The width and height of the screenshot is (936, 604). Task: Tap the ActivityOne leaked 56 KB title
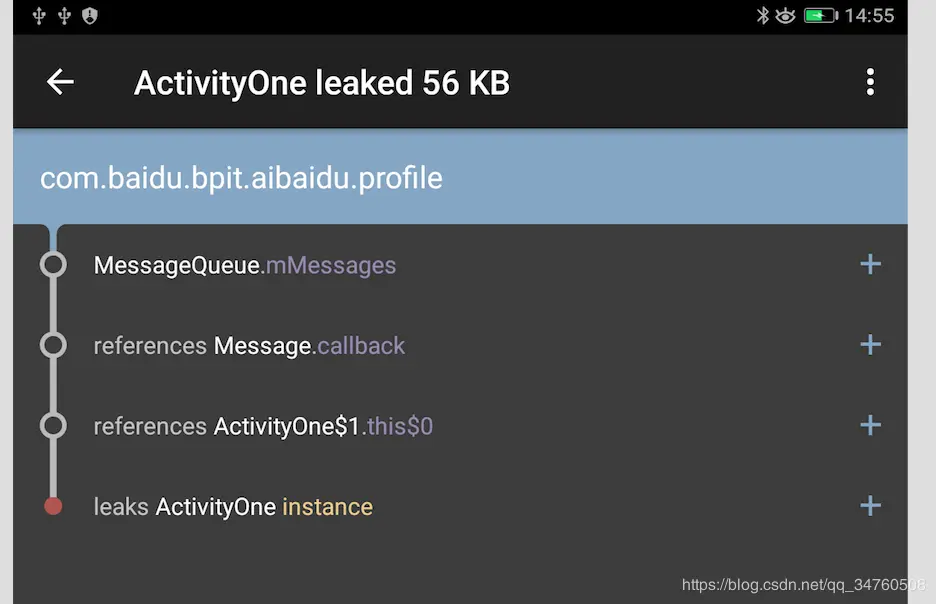(x=322, y=83)
